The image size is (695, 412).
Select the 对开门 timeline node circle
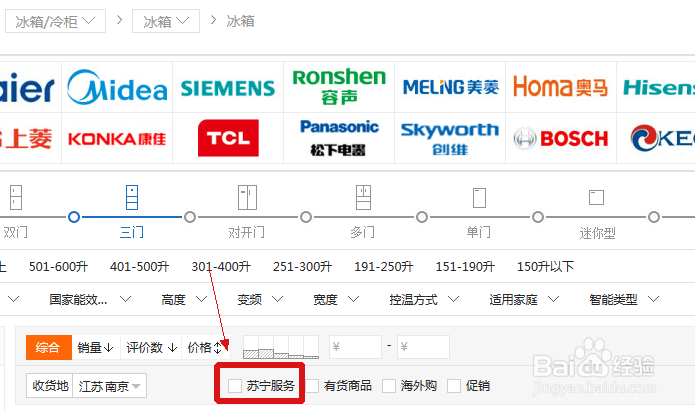tap(190, 217)
